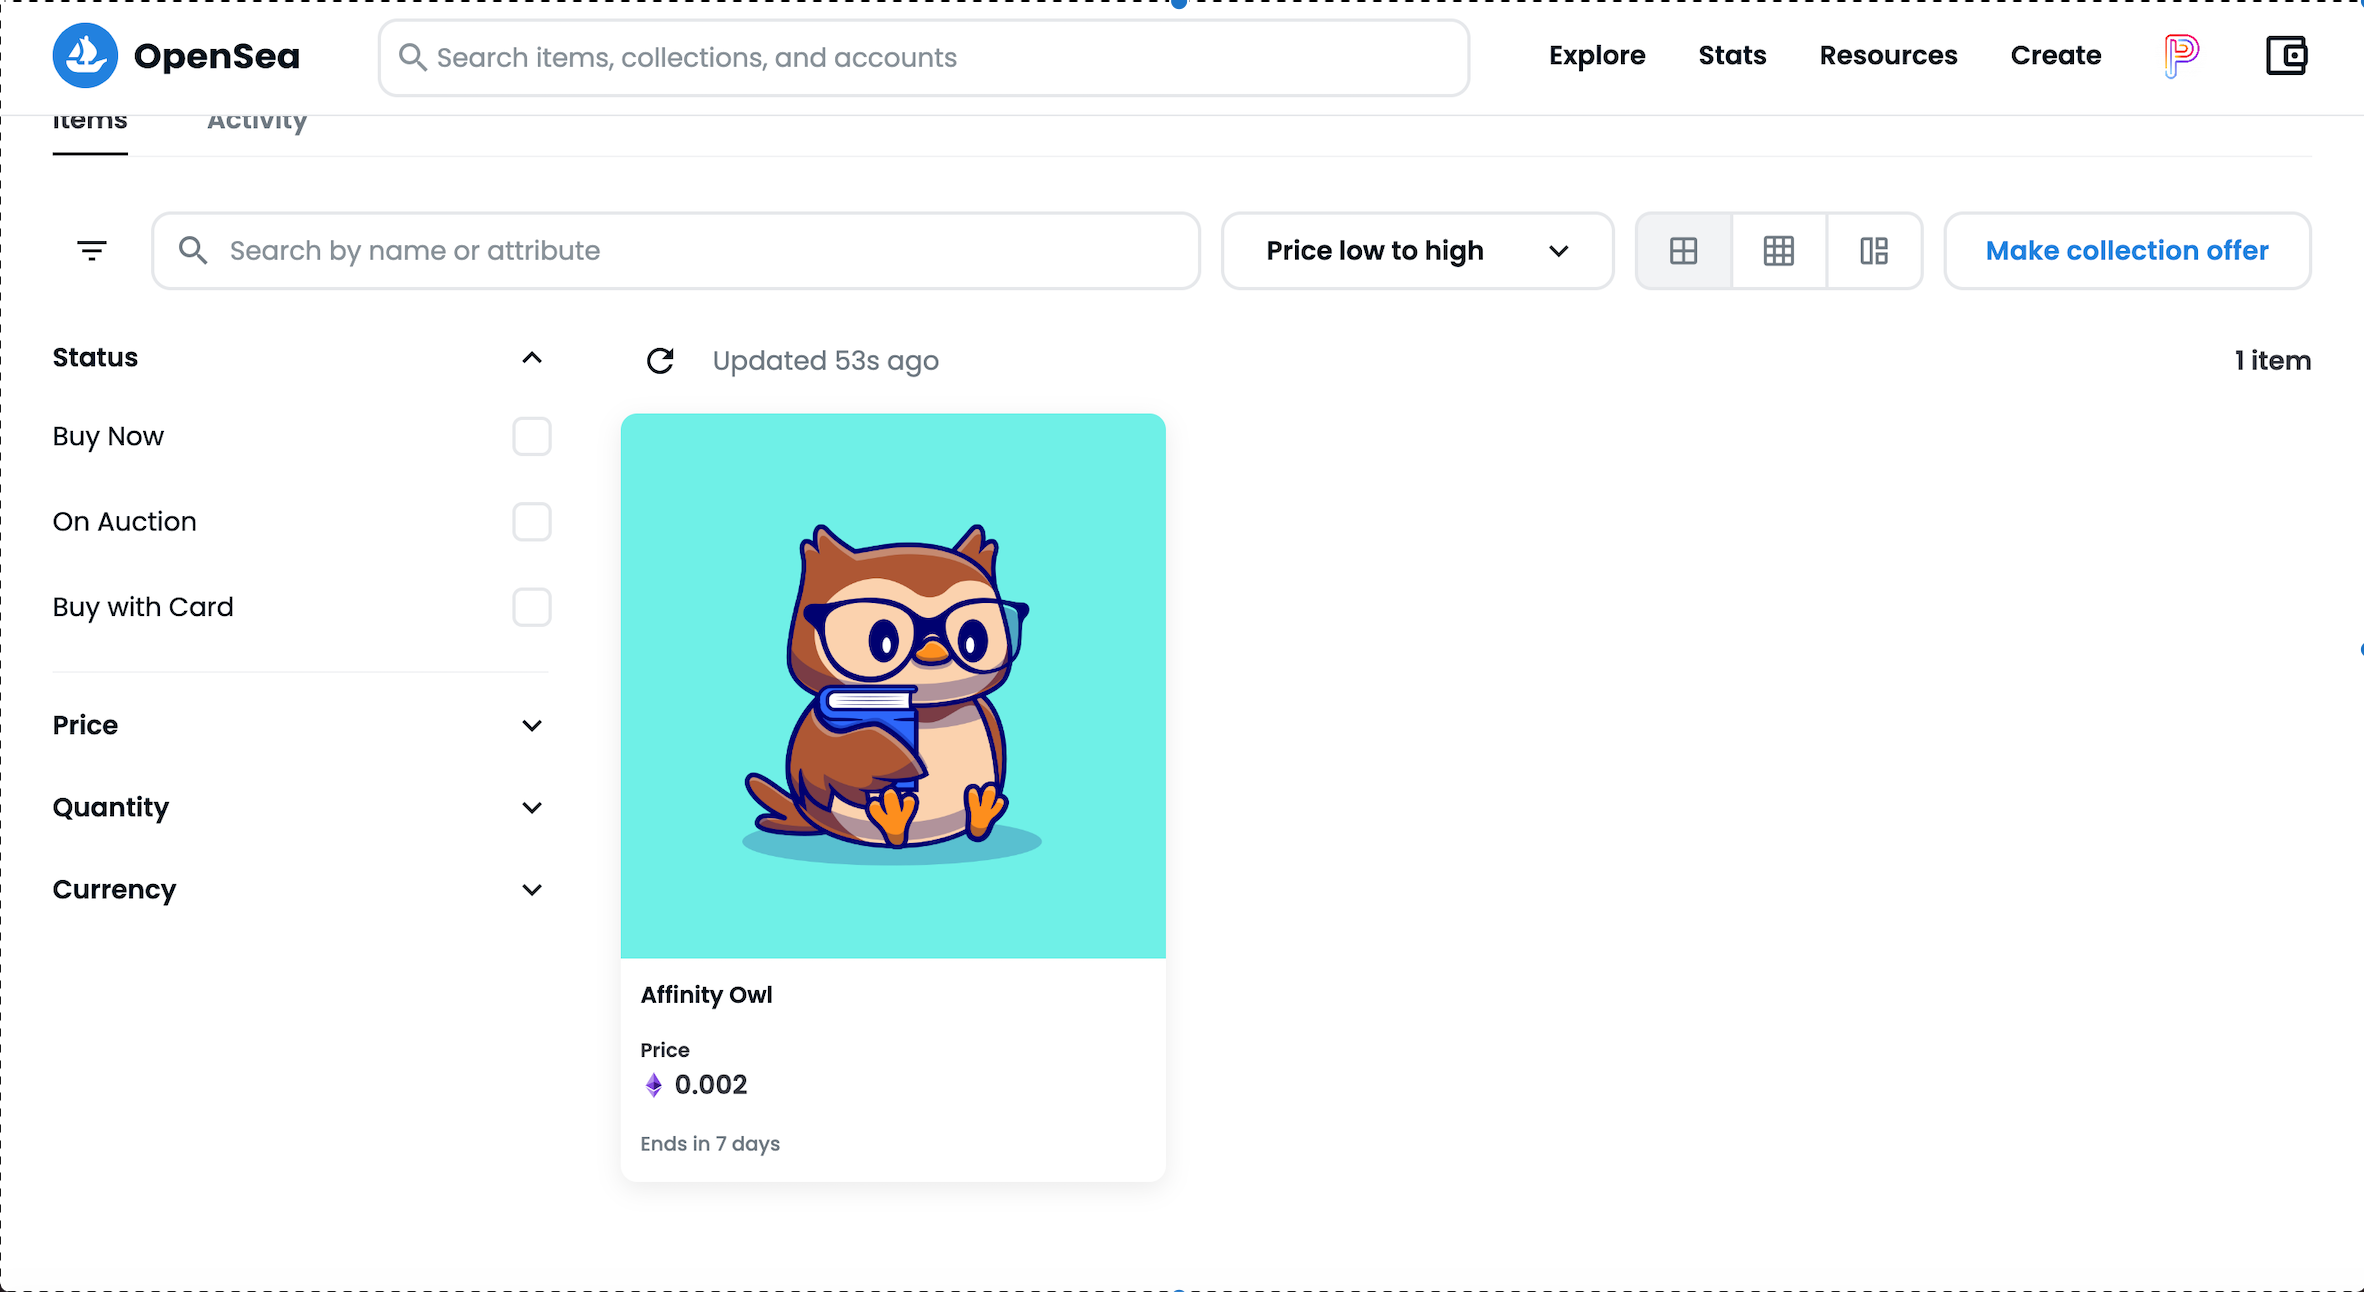Open the wallet icon in header
The width and height of the screenshot is (2364, 1292).
pos(2286,56)
